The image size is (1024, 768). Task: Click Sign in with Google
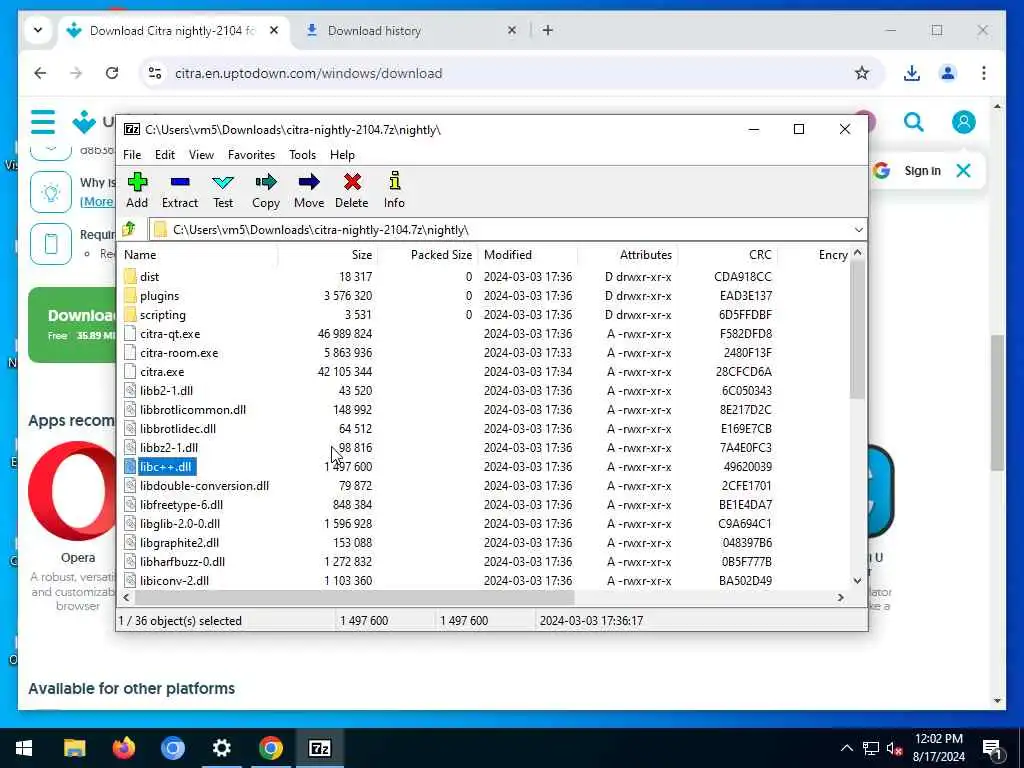tap(922, 171)
